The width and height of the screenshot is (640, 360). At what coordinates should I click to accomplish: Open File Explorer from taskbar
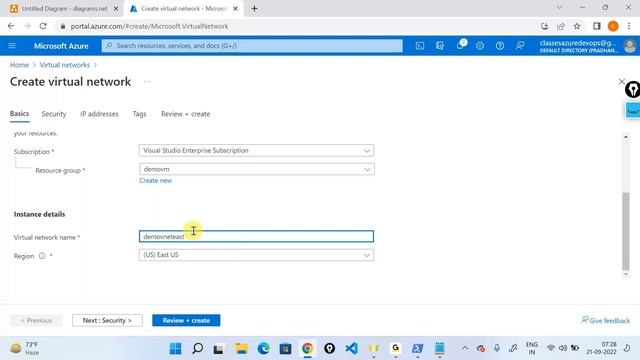[241, 349]
